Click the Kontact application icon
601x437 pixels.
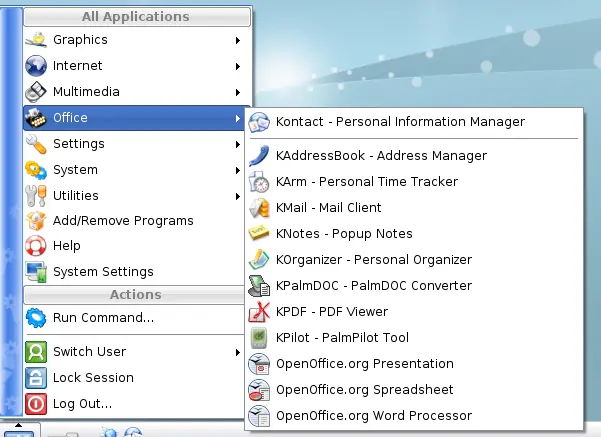[x=259, y=122]
